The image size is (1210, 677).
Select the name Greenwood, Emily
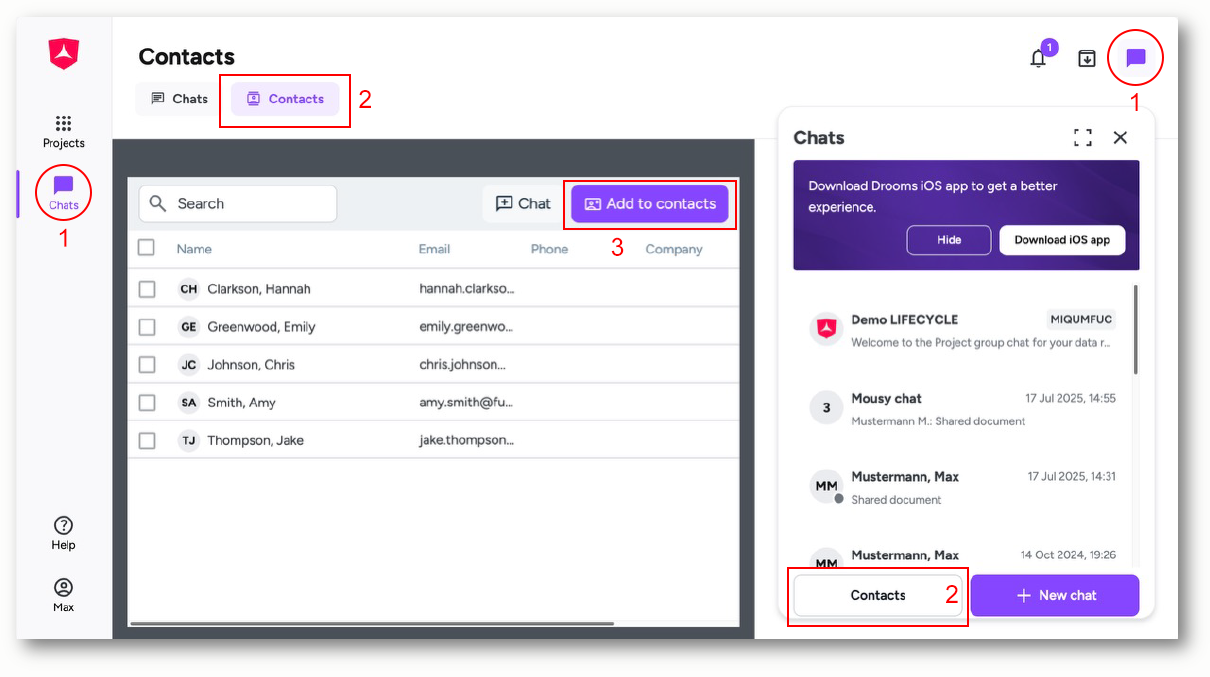point(261,327)
